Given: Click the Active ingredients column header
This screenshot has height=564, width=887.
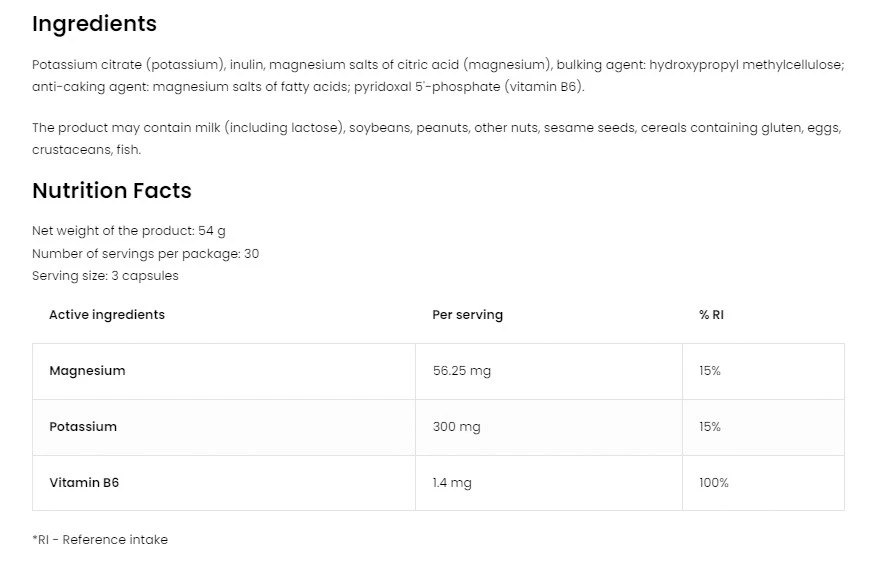Looking at the screenshot, I should click(107, 314).
